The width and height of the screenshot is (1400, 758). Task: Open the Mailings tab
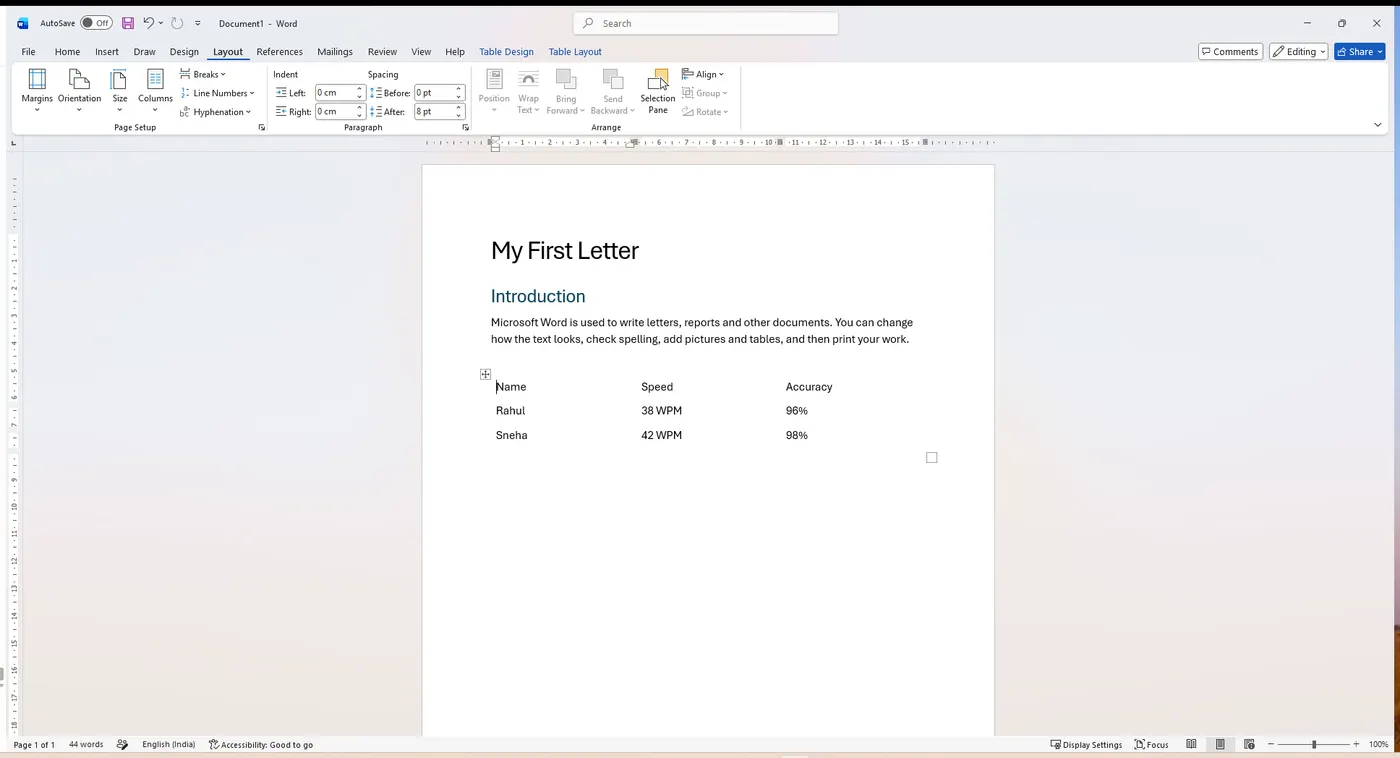click(335, 51)
